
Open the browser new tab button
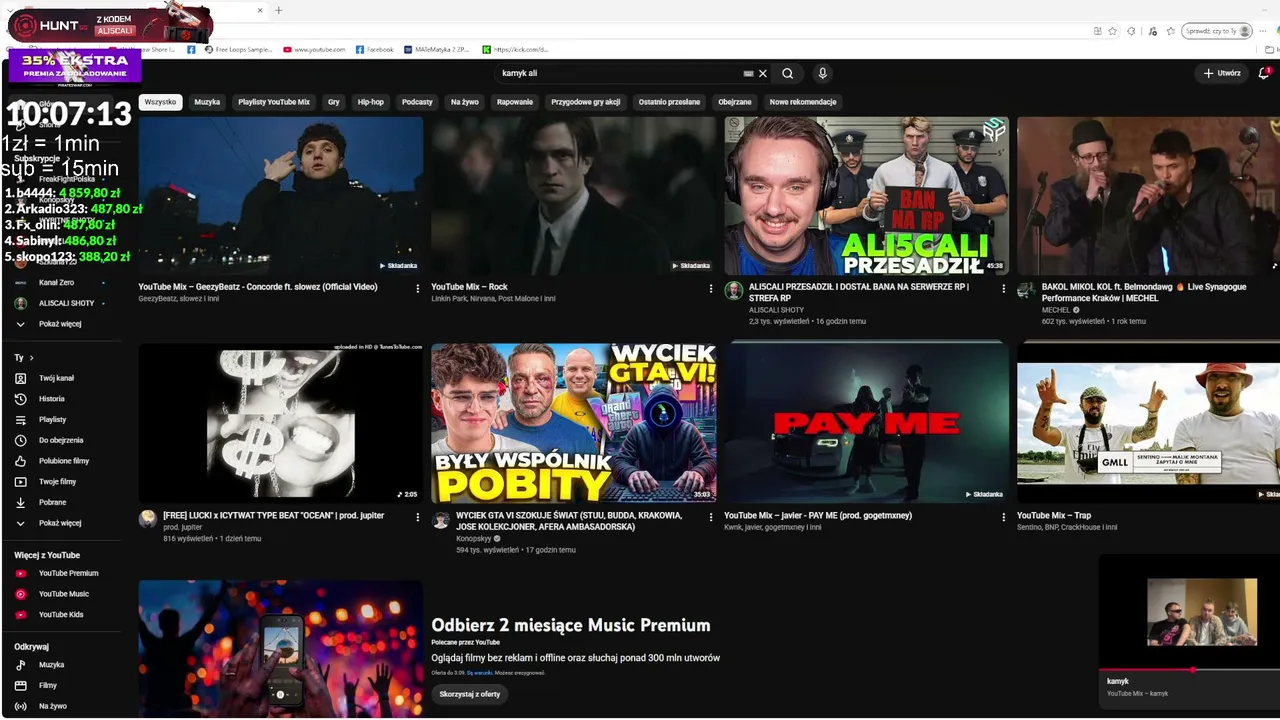coord(278,10)
